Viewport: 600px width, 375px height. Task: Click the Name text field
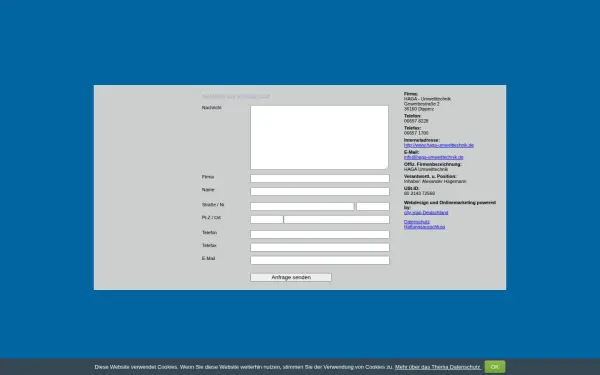coord(320,191)
